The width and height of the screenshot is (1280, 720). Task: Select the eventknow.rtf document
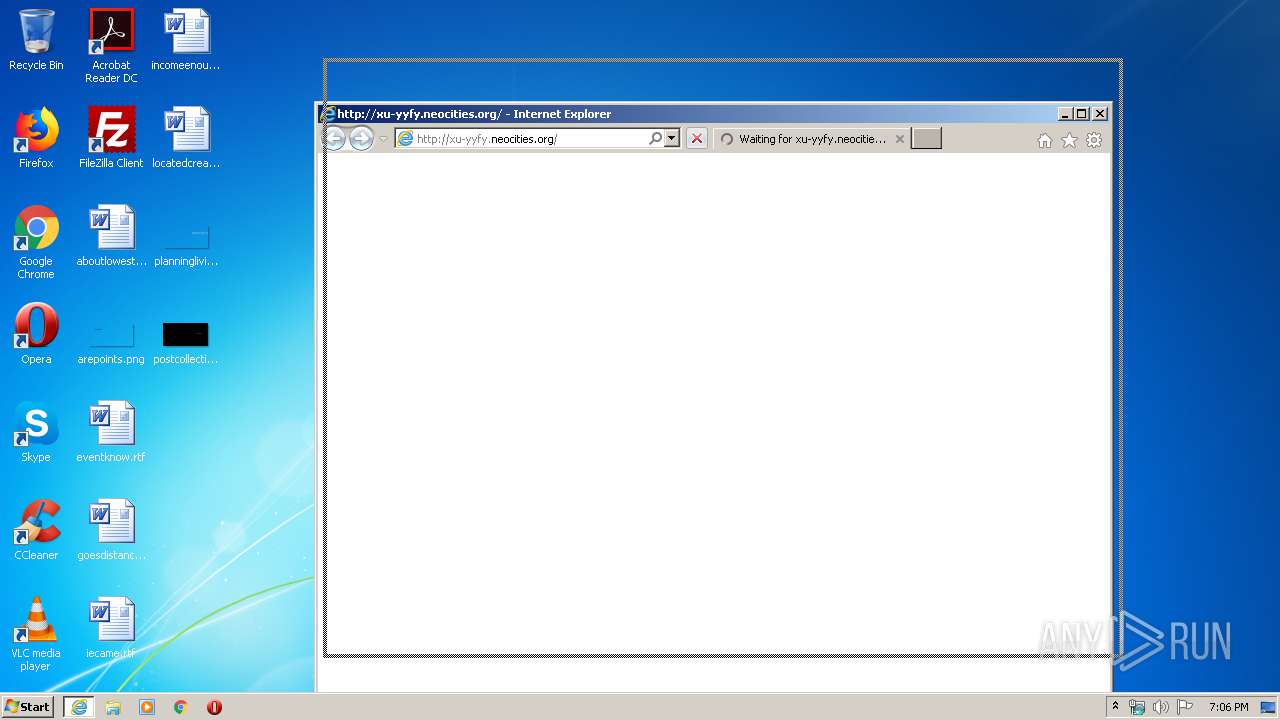click(x=111, y=432)
